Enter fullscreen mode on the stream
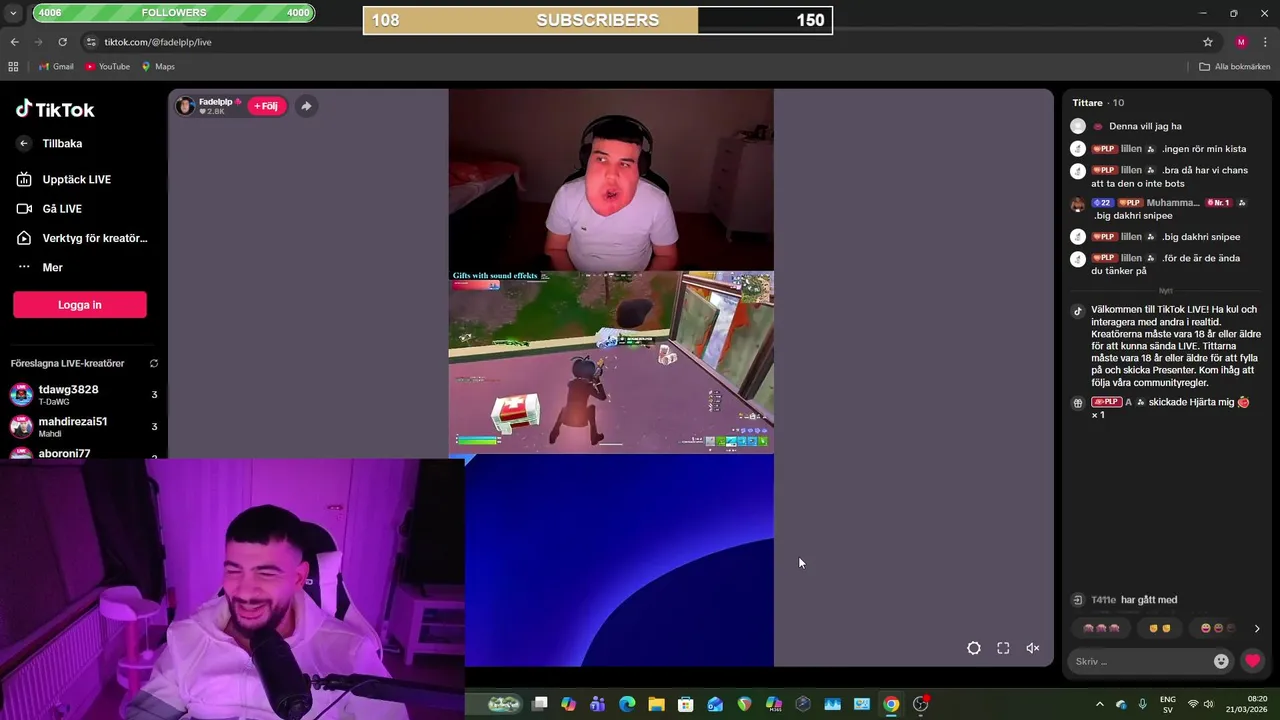Image resolution: width=1280 pixels, height=720 pixels. [x=1003, y=648]
